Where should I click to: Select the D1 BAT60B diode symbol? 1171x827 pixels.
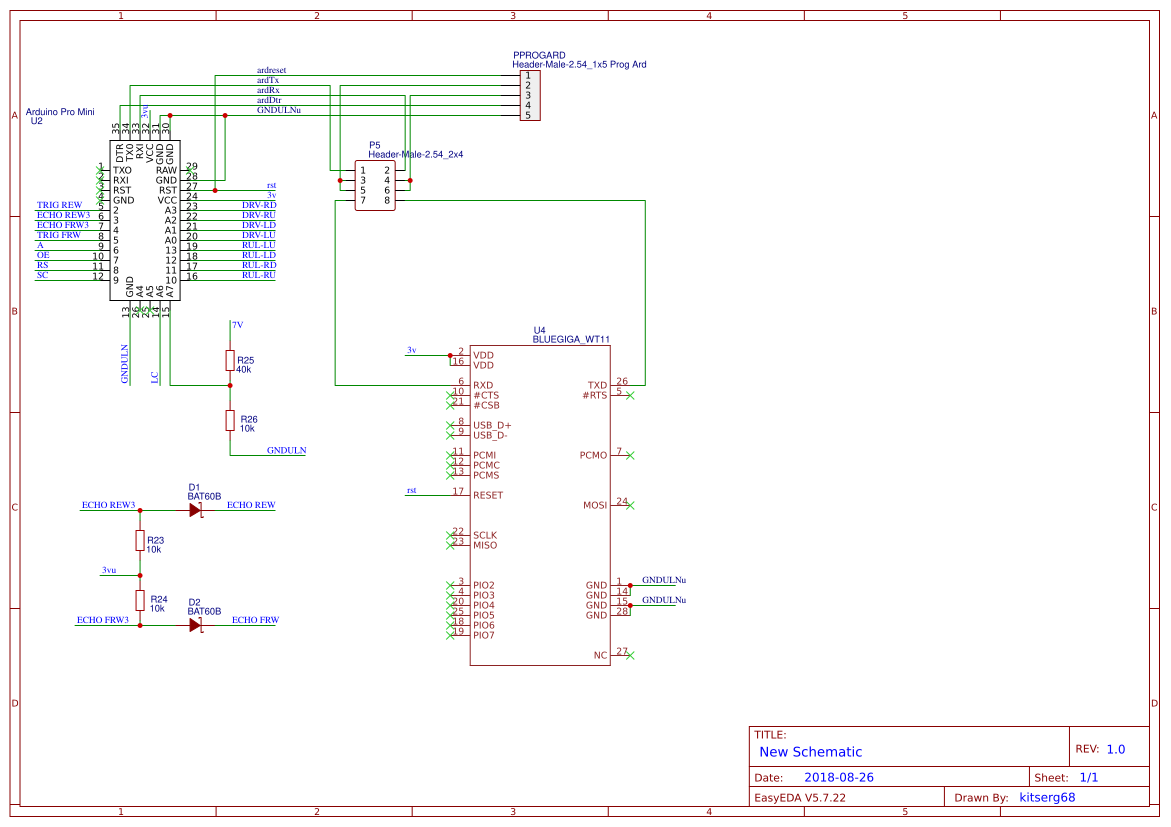(x=196, y=510)
